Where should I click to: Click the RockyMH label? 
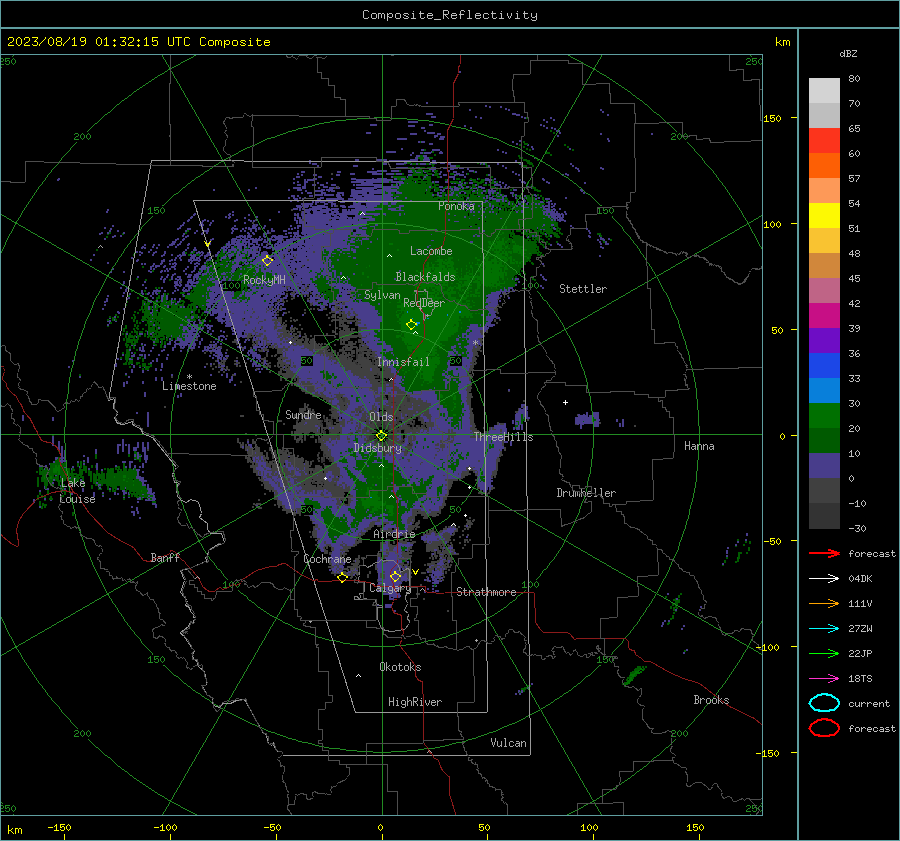point(264,280)
